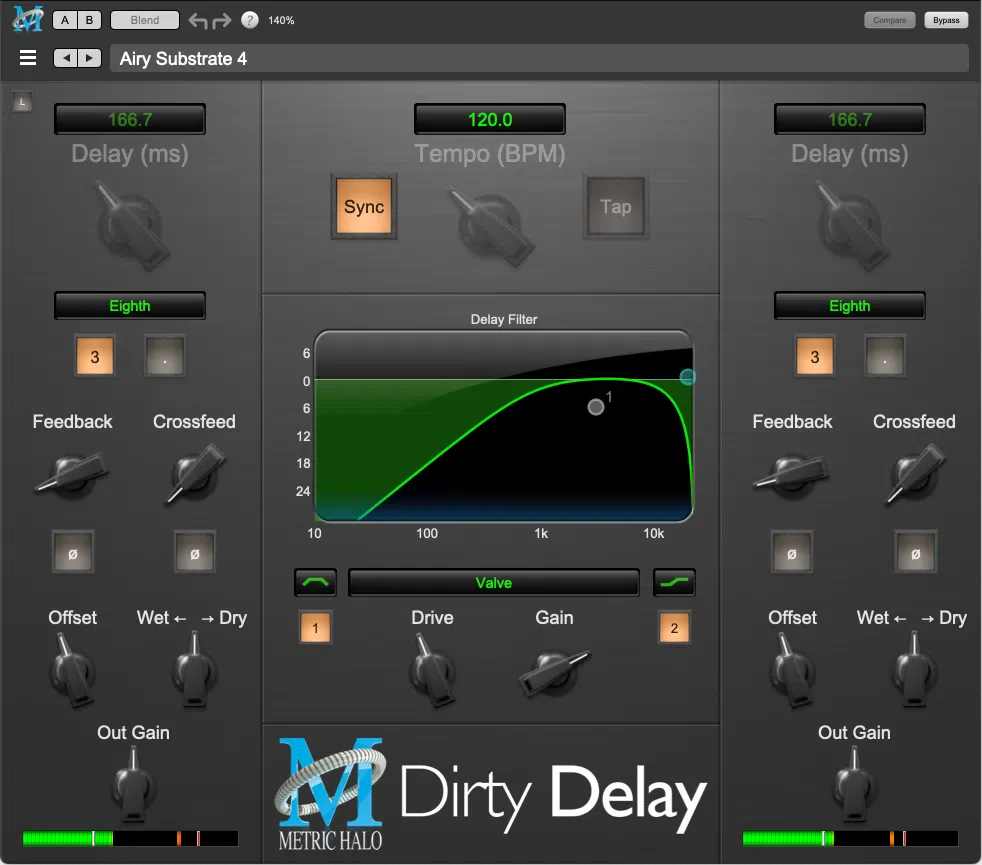Toggle right channel dotted note button
Image resolution: width=982 pixels, height=865 pixels.
coord(884,357)
